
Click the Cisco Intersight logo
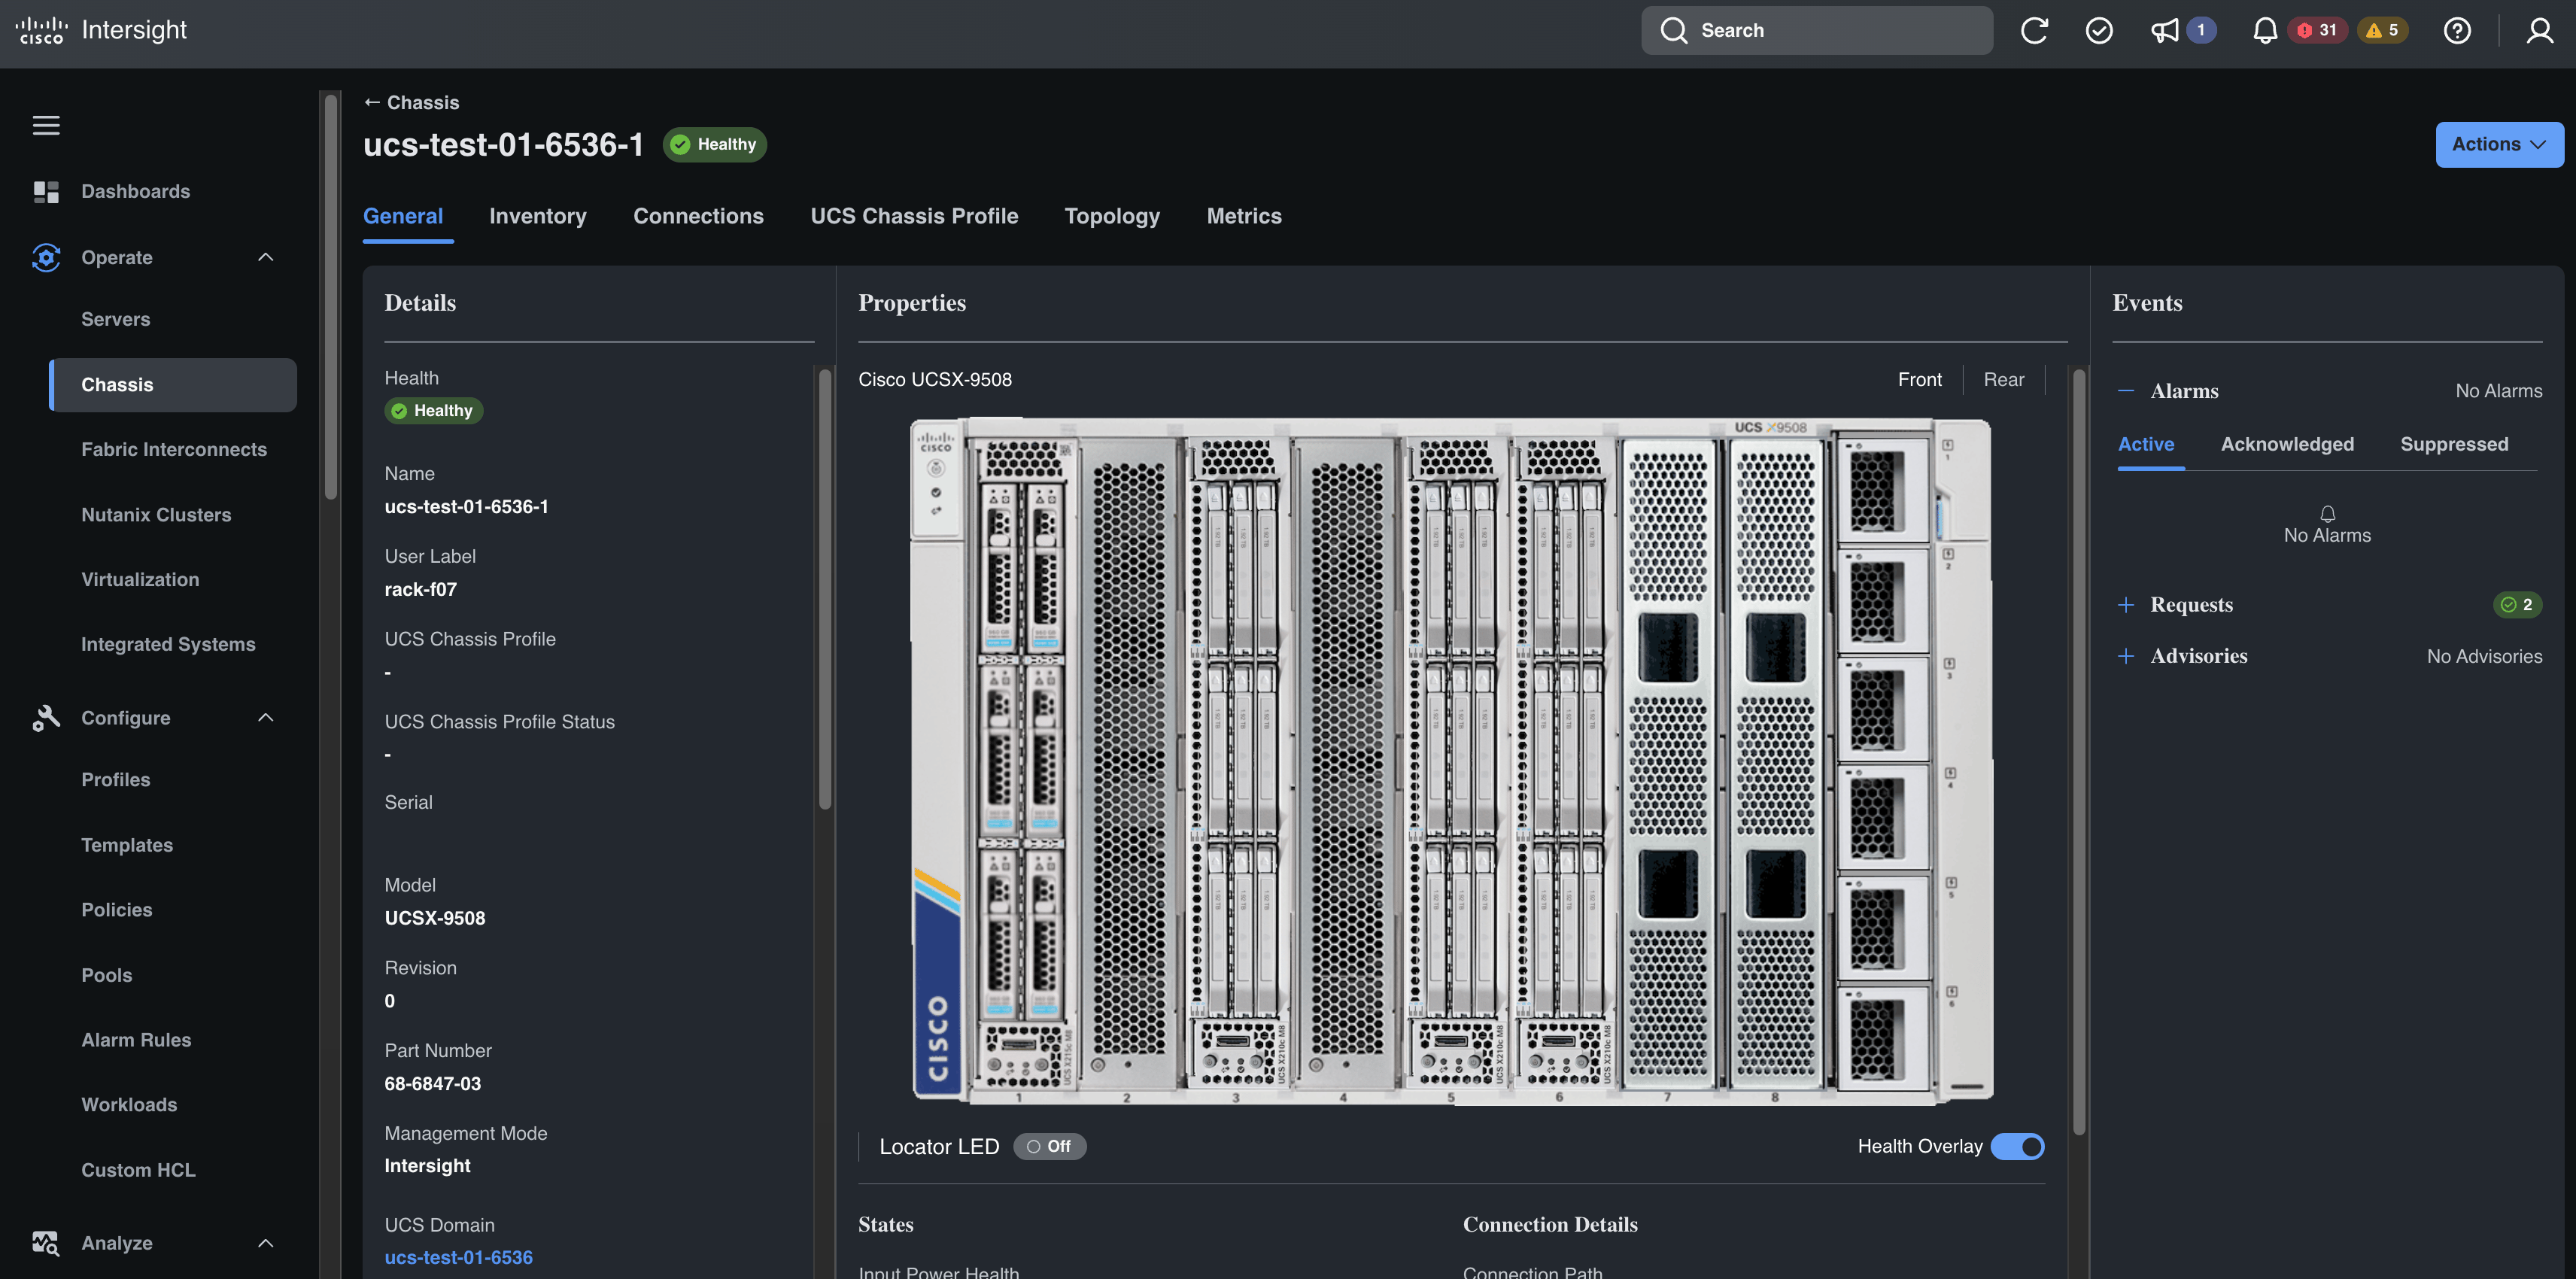tap(101, 30)
